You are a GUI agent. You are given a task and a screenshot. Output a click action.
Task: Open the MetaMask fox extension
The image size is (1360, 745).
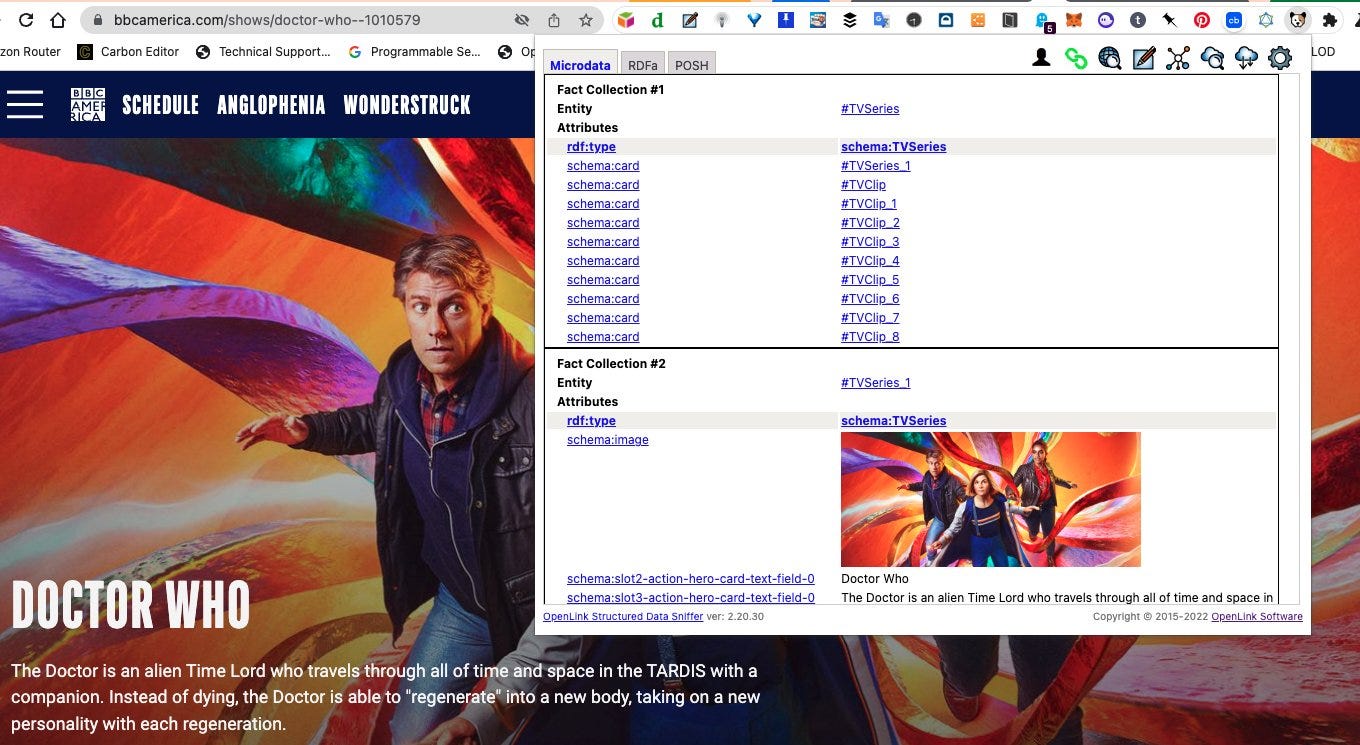(x=1073, y=20)
